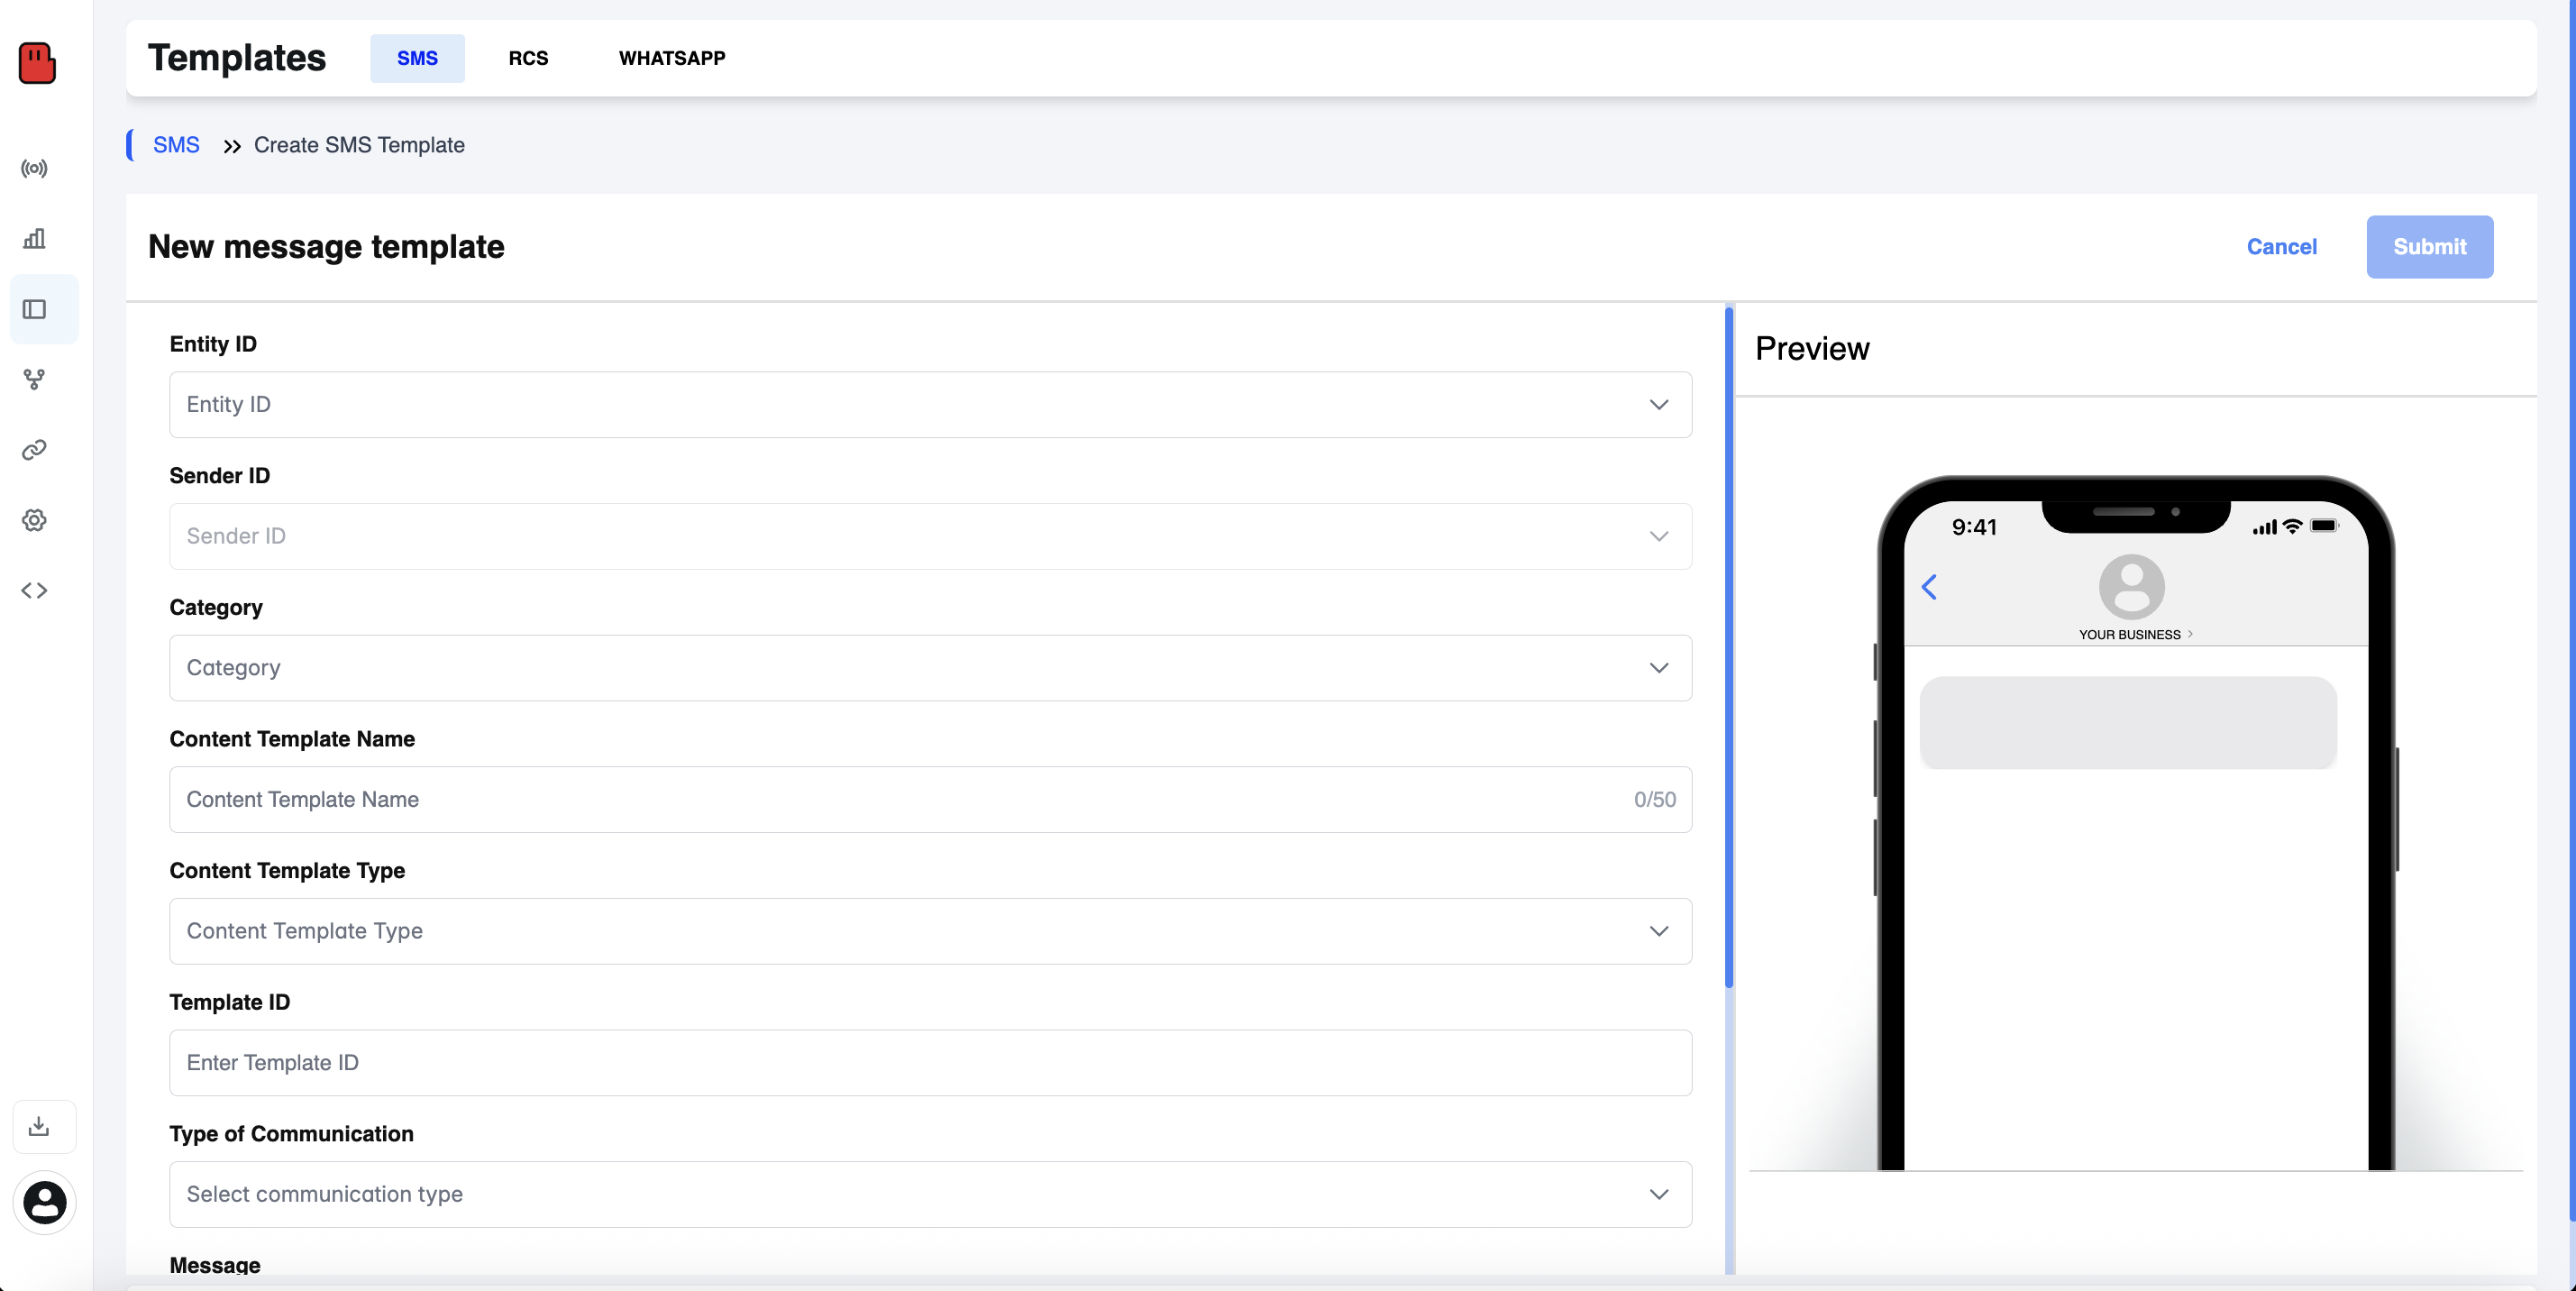Click the Templates page title
Viewport: 2576px width, 1291px height.
(x=237, y=58)
